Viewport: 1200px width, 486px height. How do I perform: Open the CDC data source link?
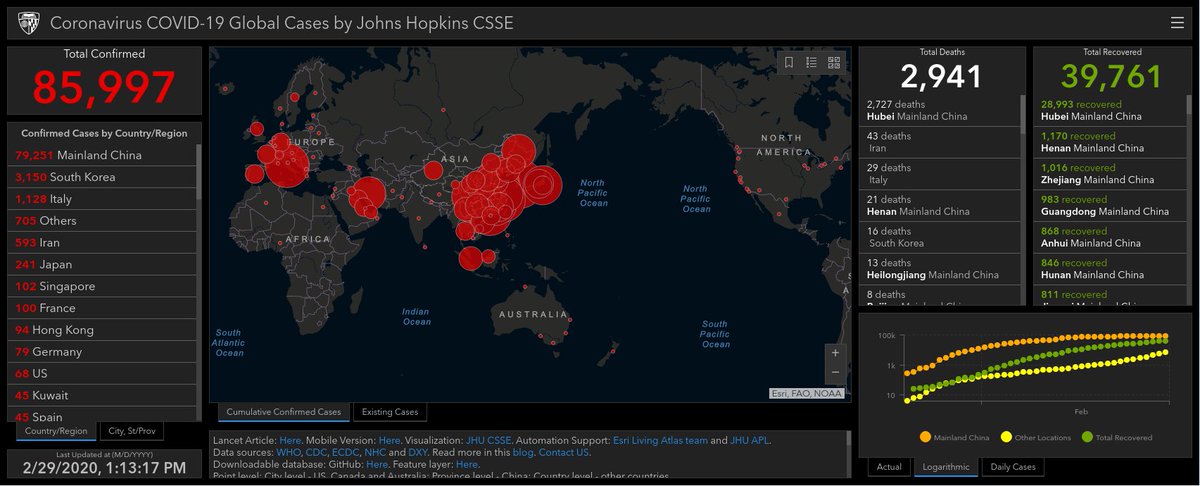317,453
